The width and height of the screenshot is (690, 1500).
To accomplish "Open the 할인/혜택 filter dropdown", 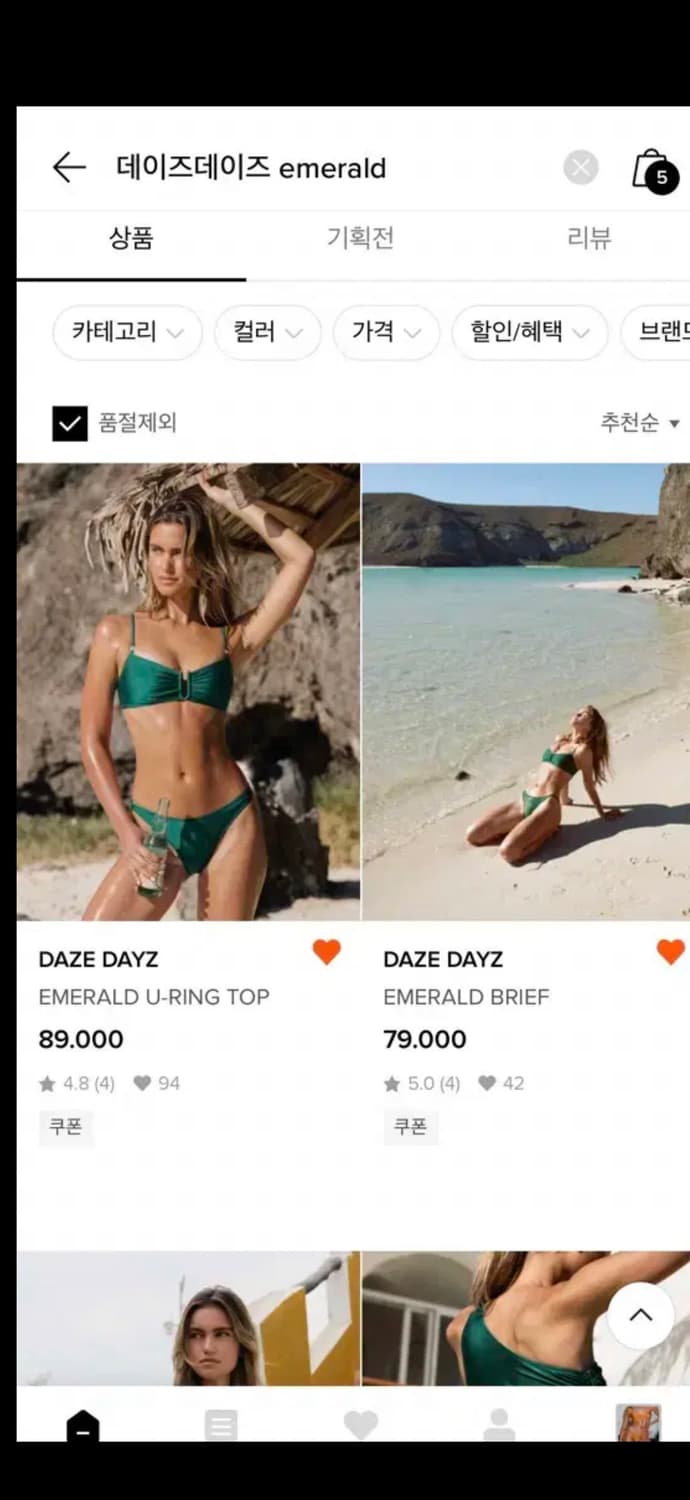I will [x=530, y=332].
